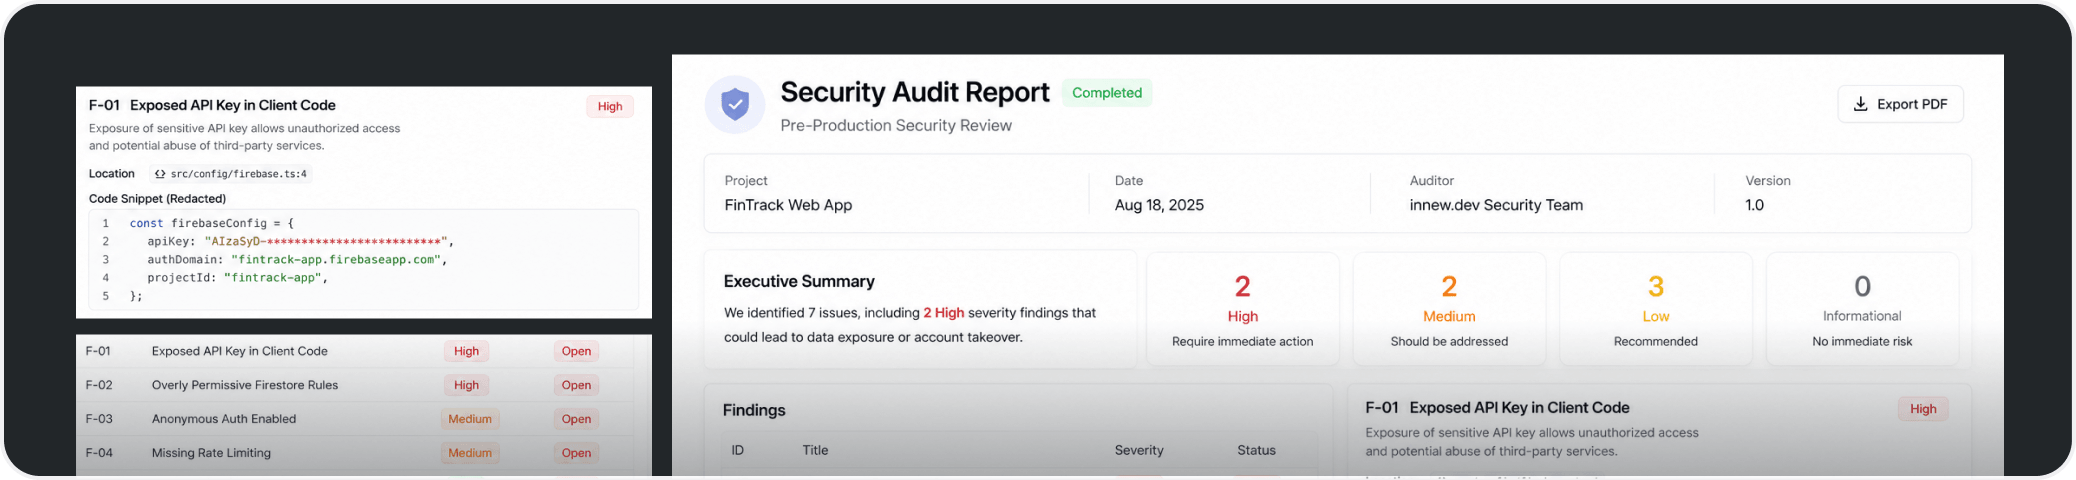Click the authDomain line in code snippet
Screen dimensions: 2076x480
pos(297,259)
